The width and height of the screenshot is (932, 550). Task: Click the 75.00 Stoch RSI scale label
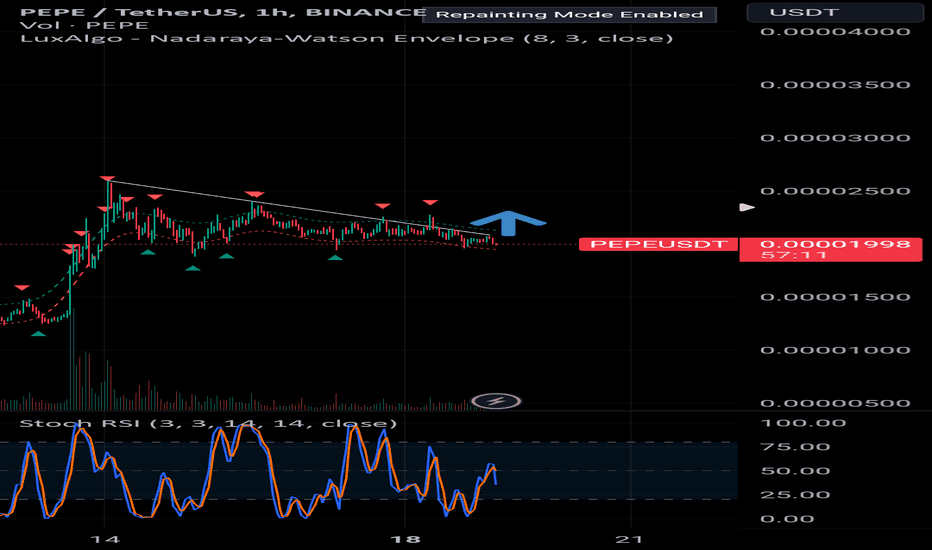[x=795, y=447]
